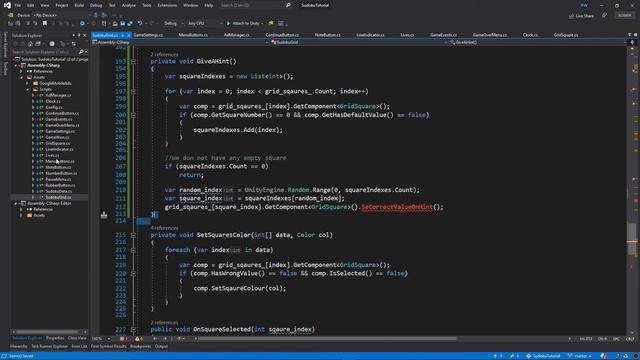The width and height of the screenshot is (640, 360).
Task: Switch to the GameSettings.cs tab
Action: click(x=148, y=35)
